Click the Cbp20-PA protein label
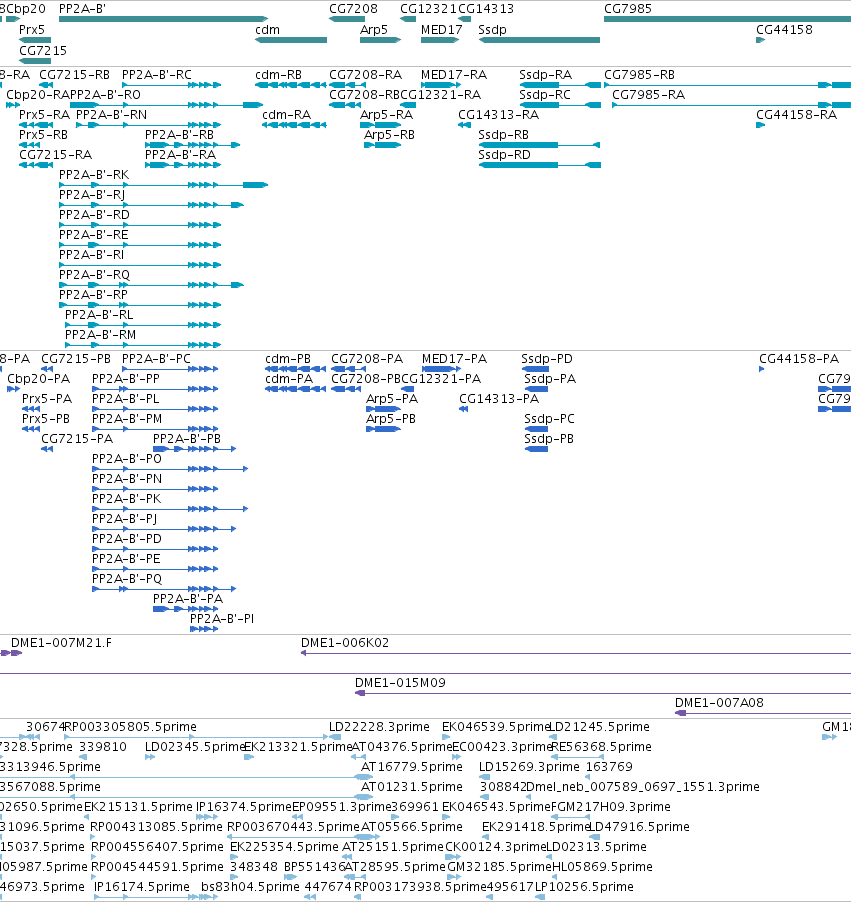Screen dimensions: 851x902 [38, 379]
